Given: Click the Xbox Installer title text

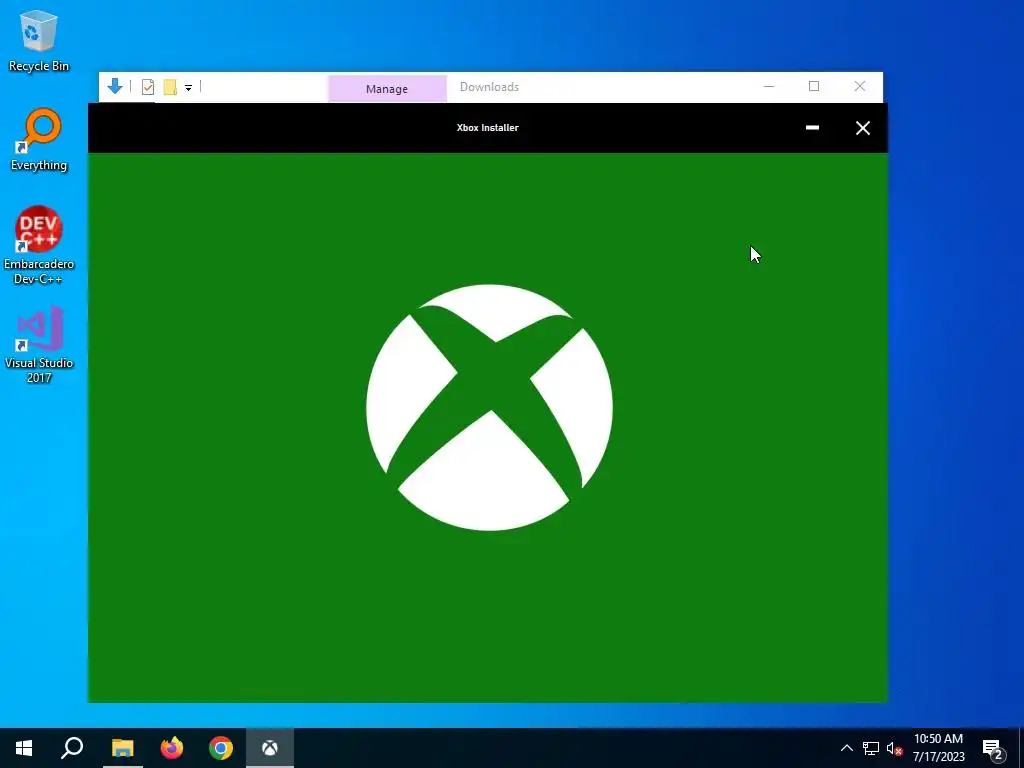Looking at the screenshot, I should click(x=488, y=127).
